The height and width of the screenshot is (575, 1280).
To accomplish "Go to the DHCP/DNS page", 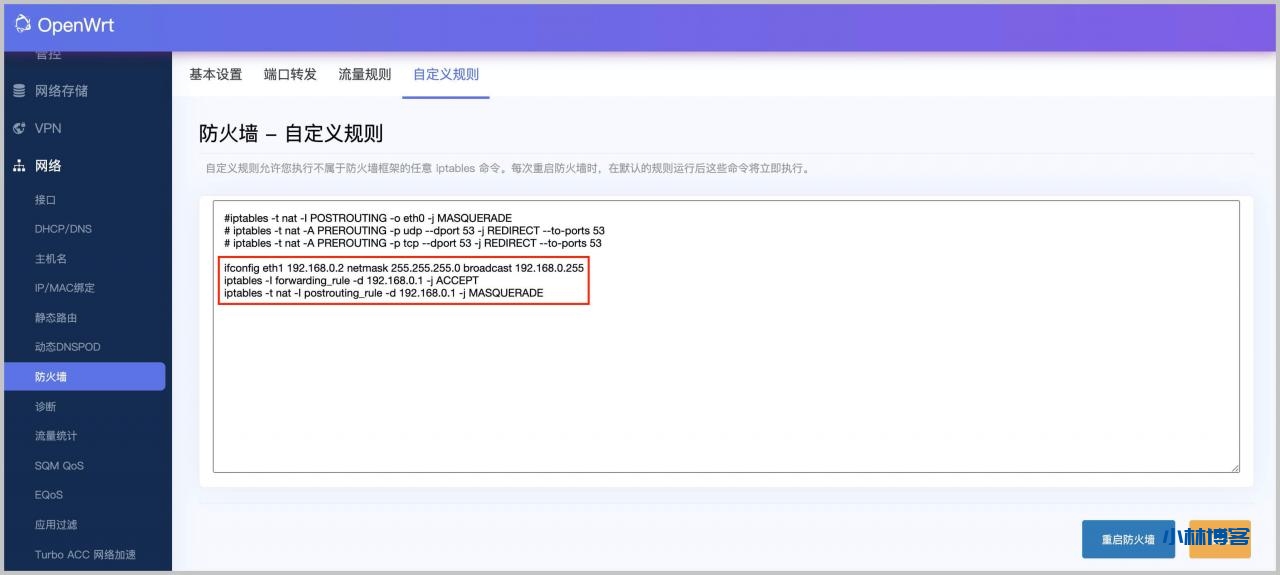I will 63,229.
